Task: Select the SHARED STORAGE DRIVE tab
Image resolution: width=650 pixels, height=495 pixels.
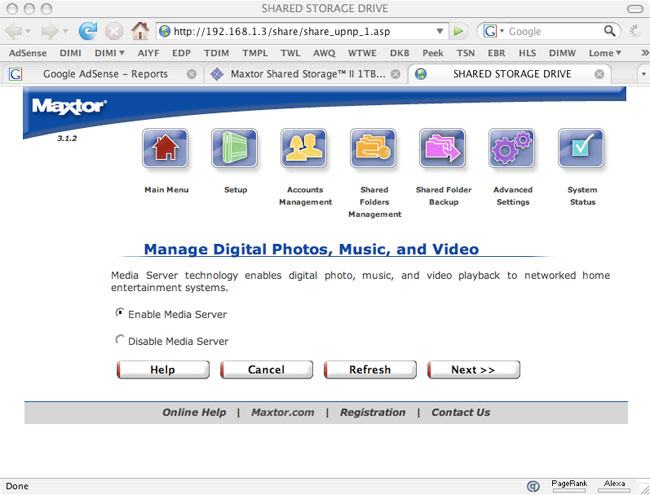Action: 512,74
